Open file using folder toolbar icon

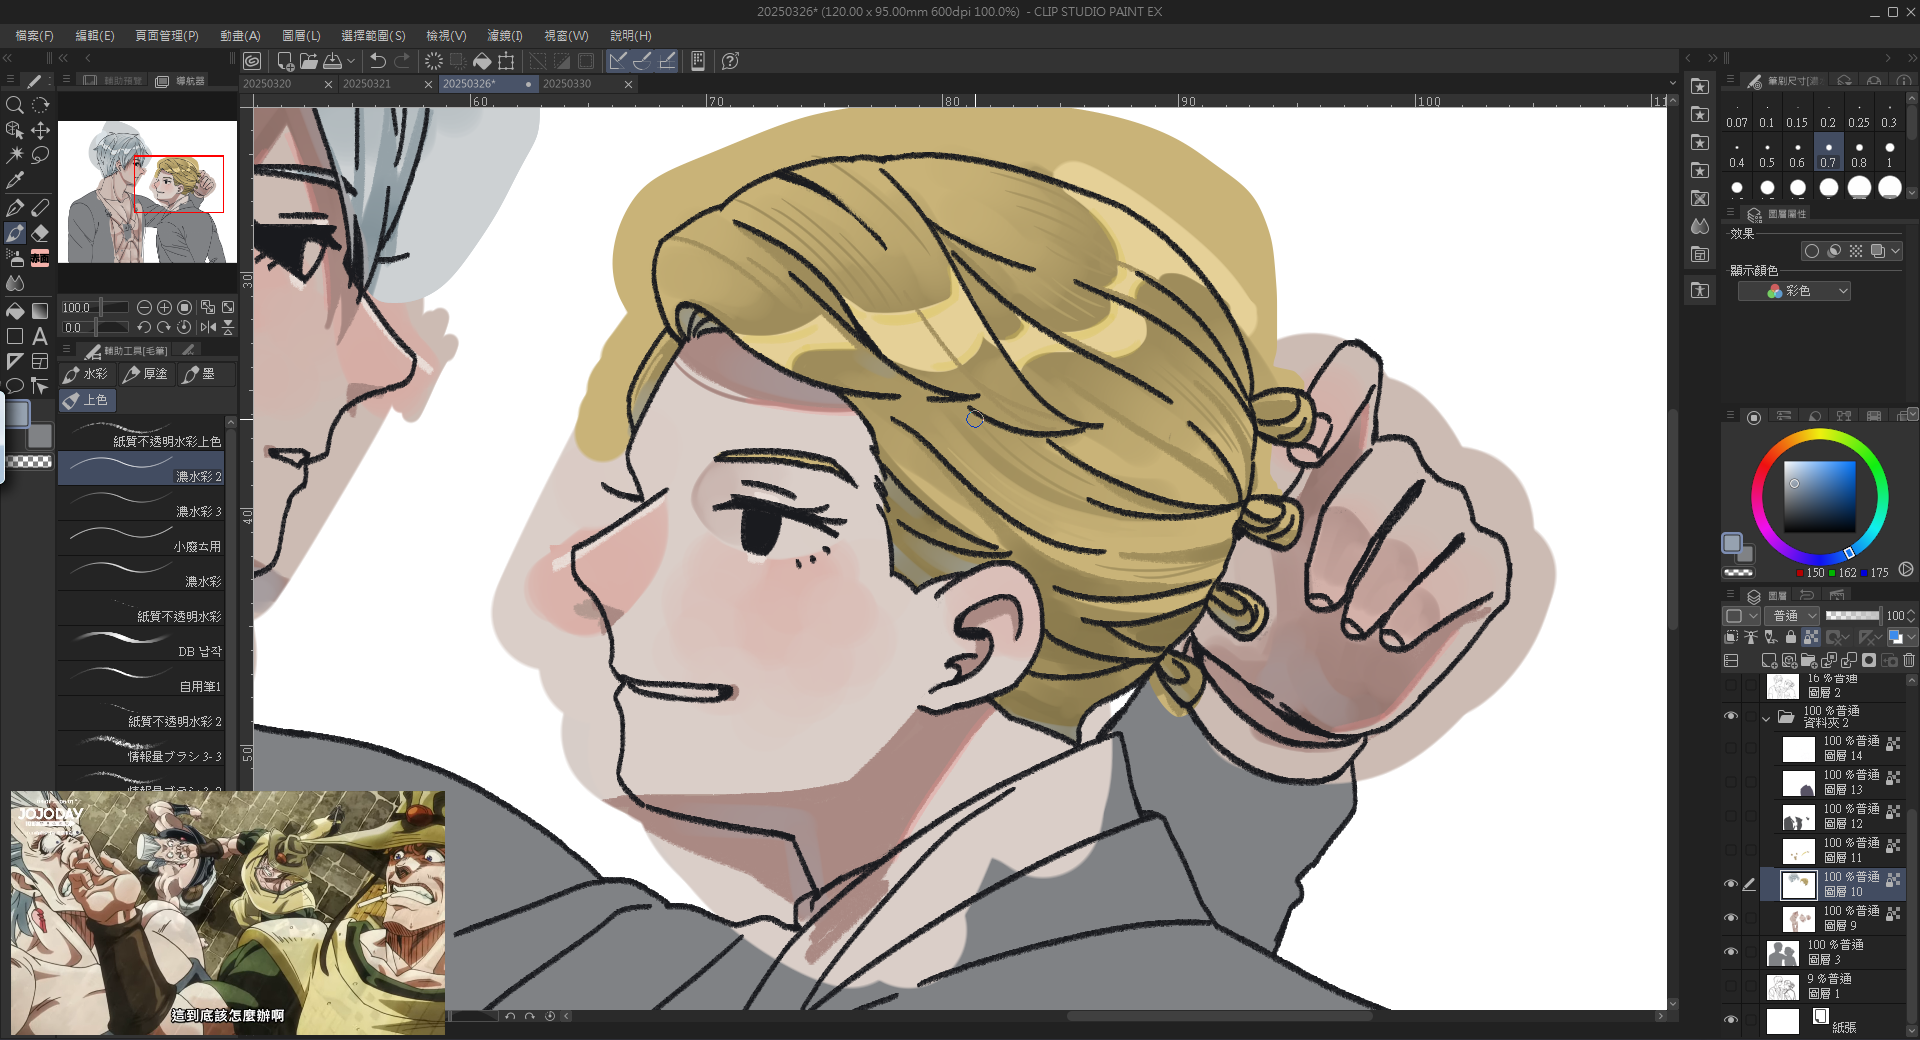[308, 61]
